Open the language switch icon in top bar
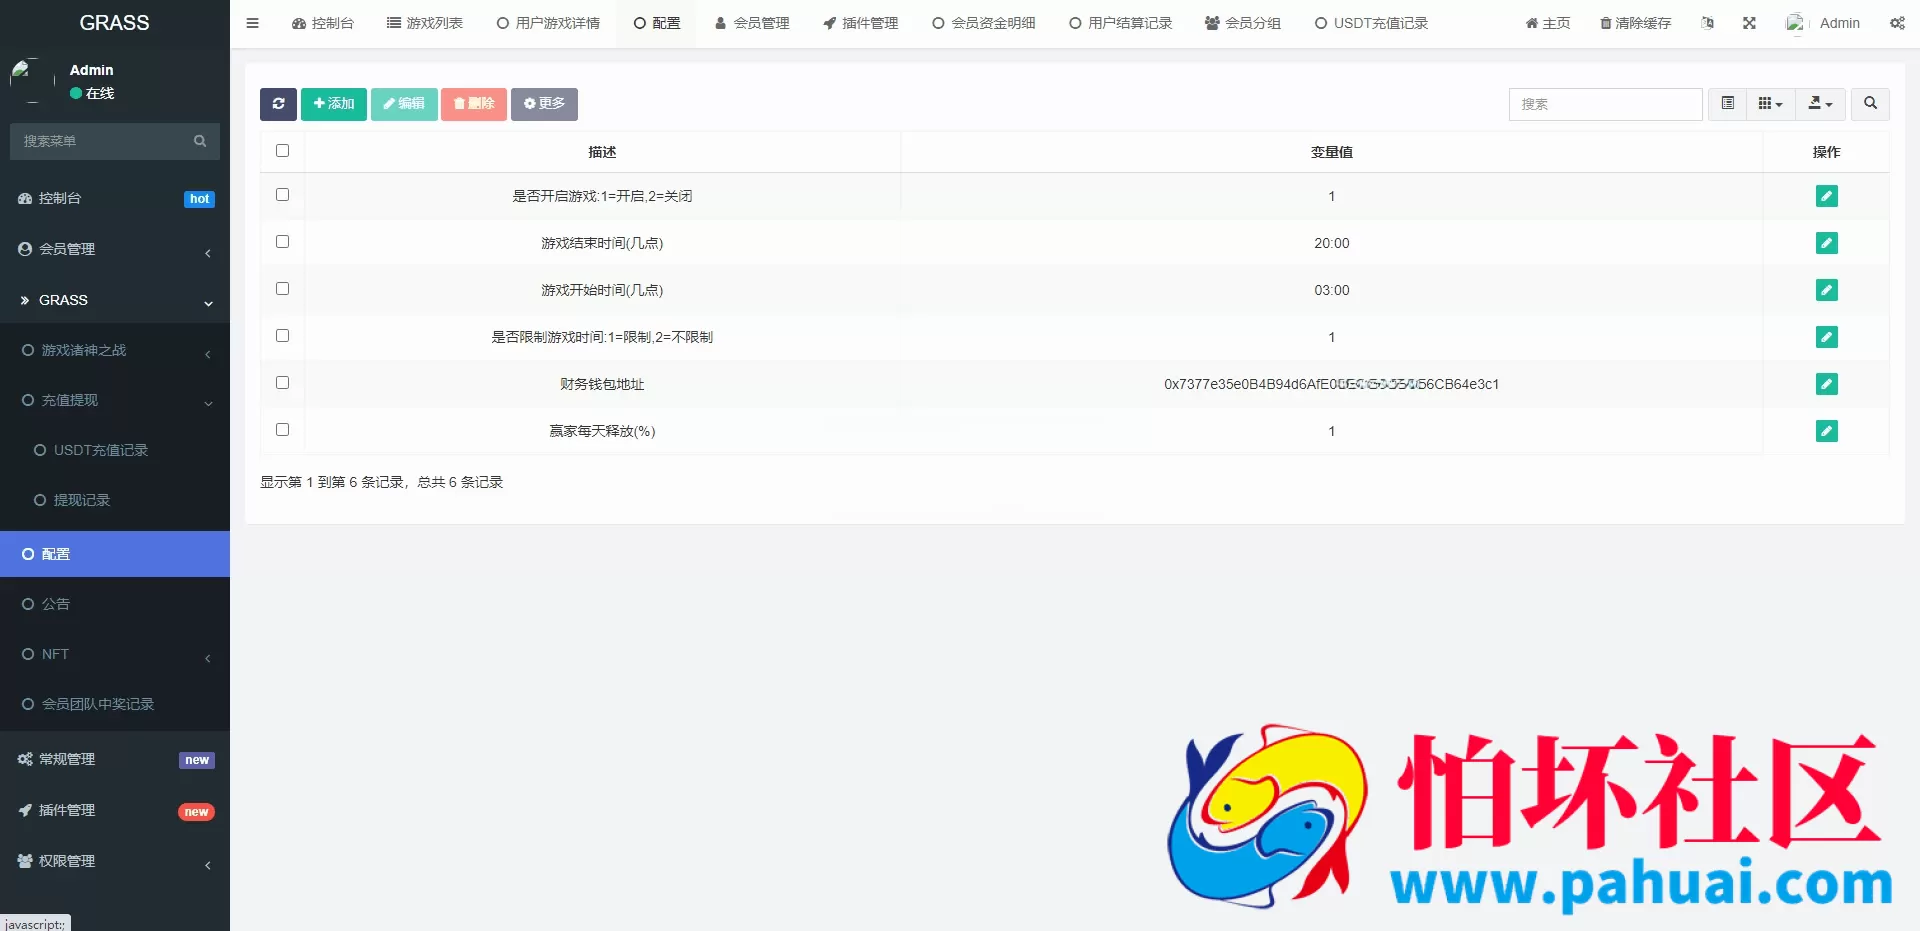Screen dimensions: 1920x931 coord(1707,23)
